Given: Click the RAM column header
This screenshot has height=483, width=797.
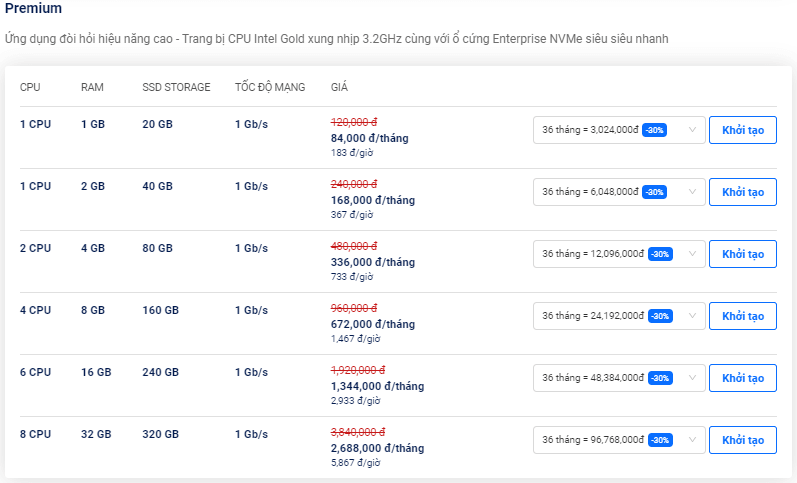Looking at the screenshot, I should tap(92, 87).
